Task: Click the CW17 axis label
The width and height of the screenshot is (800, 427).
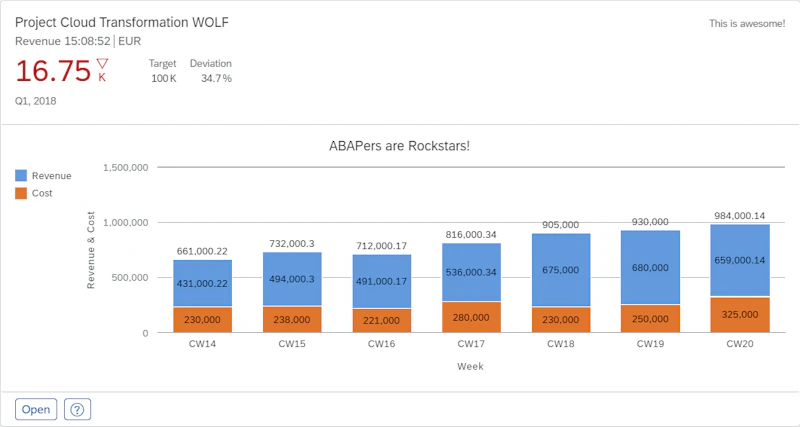Action: coord(471,344)
